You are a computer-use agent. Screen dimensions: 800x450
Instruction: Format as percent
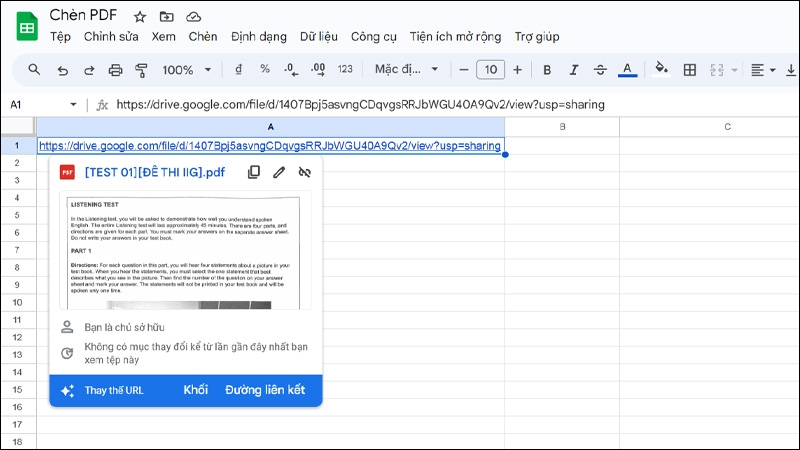point(265,69)
